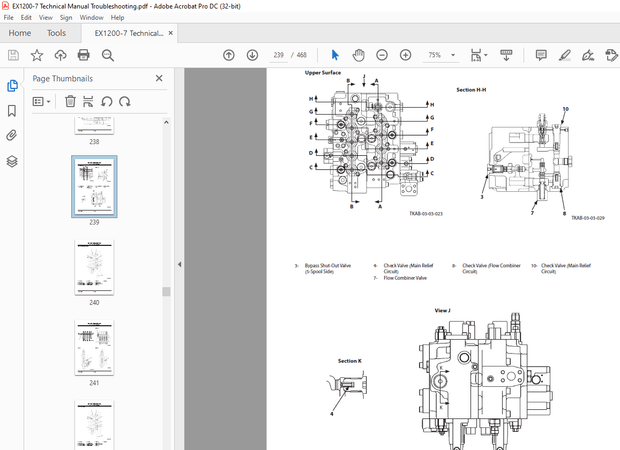The width and height of the screenshot is (620, 450).
Task: Click the Upper Surface label
Action: pyautogui.click(x=323, y=73)
